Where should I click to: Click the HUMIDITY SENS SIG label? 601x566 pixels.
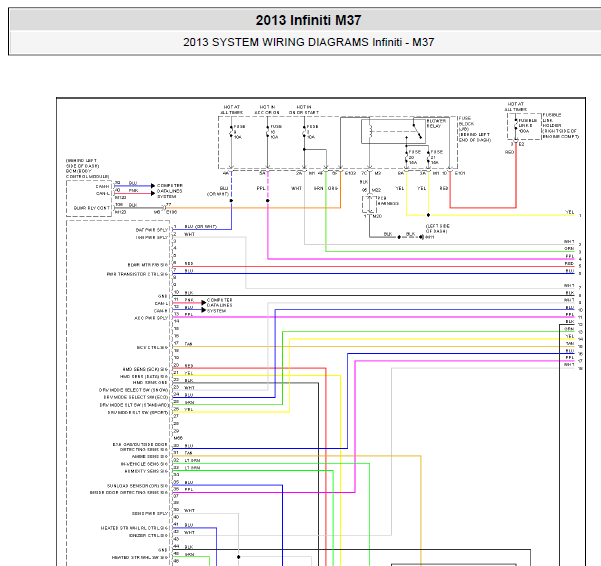146,471
